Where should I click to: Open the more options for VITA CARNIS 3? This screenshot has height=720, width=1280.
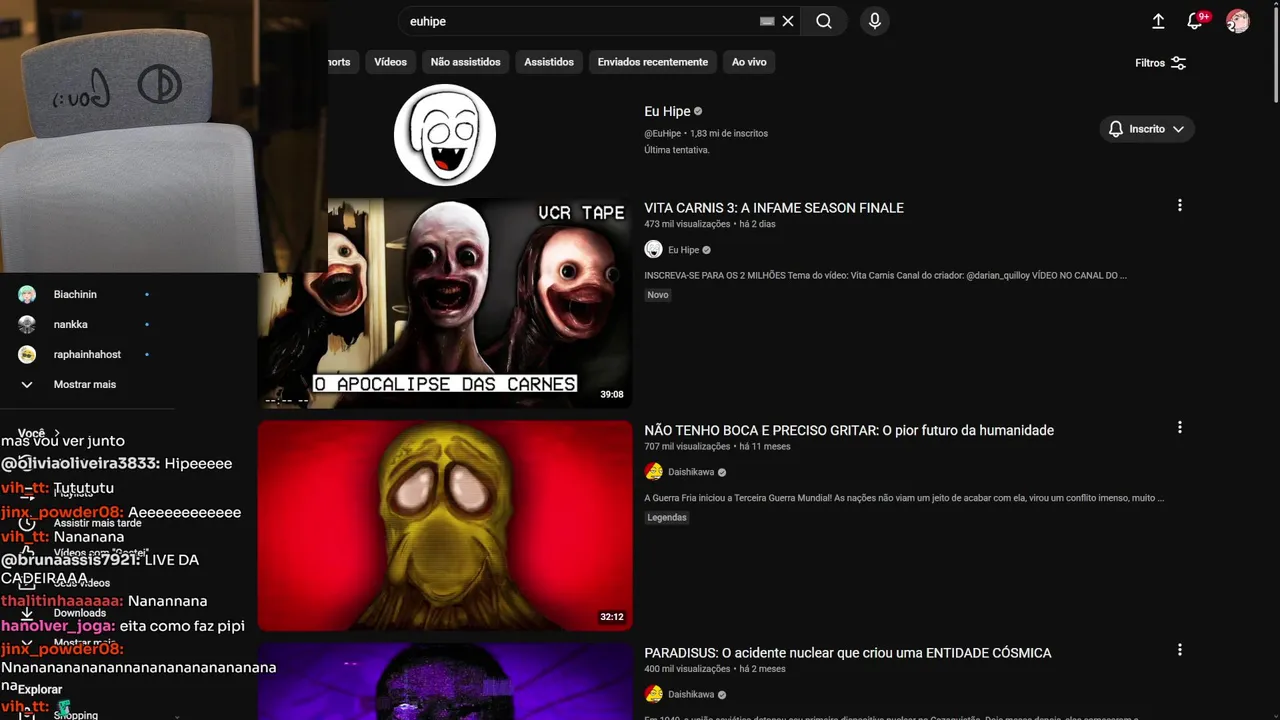tap(1179, 205)
